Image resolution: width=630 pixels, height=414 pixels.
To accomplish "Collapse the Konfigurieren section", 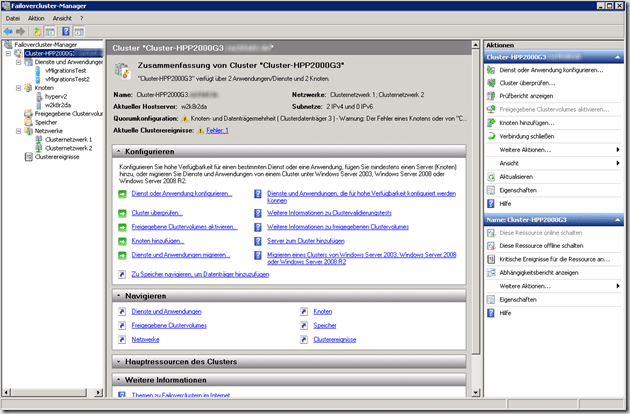I will pos(119,152).
